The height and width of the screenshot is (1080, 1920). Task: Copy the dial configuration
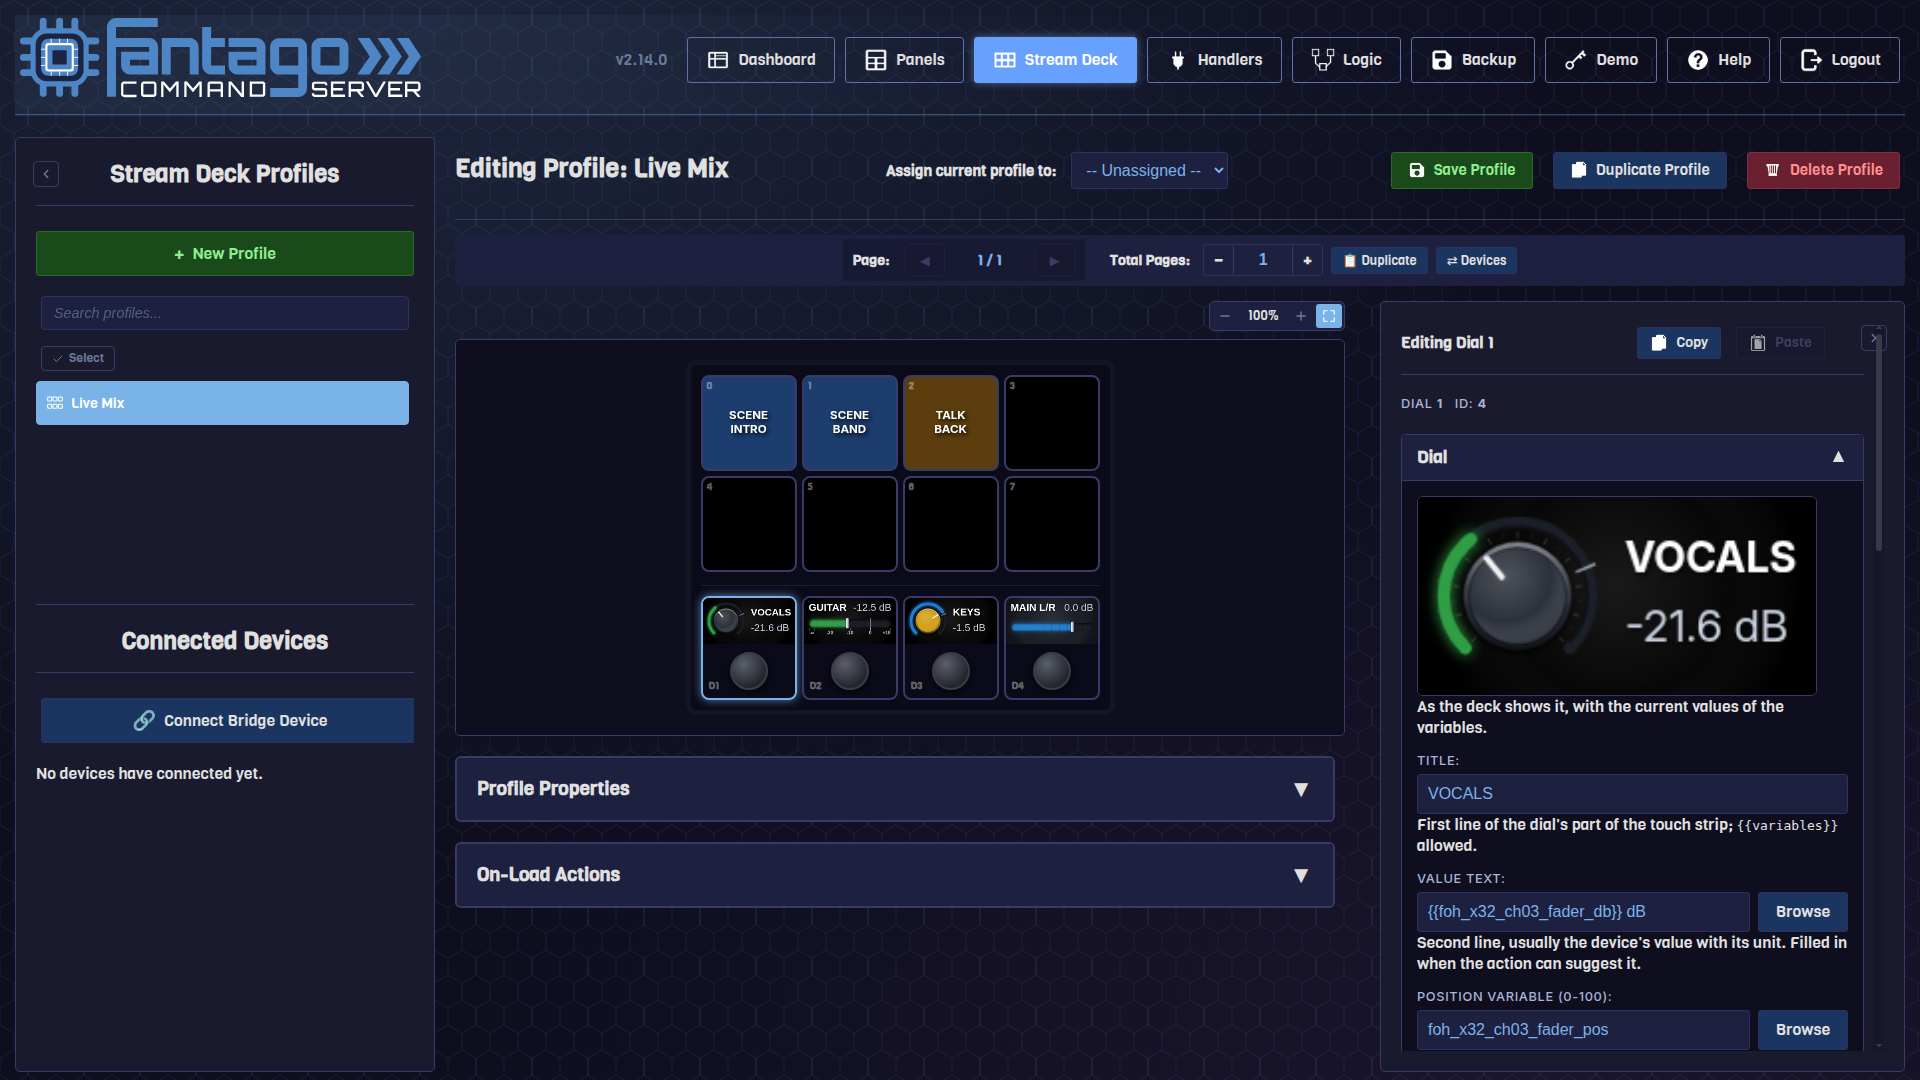(x=1679, y=343)
